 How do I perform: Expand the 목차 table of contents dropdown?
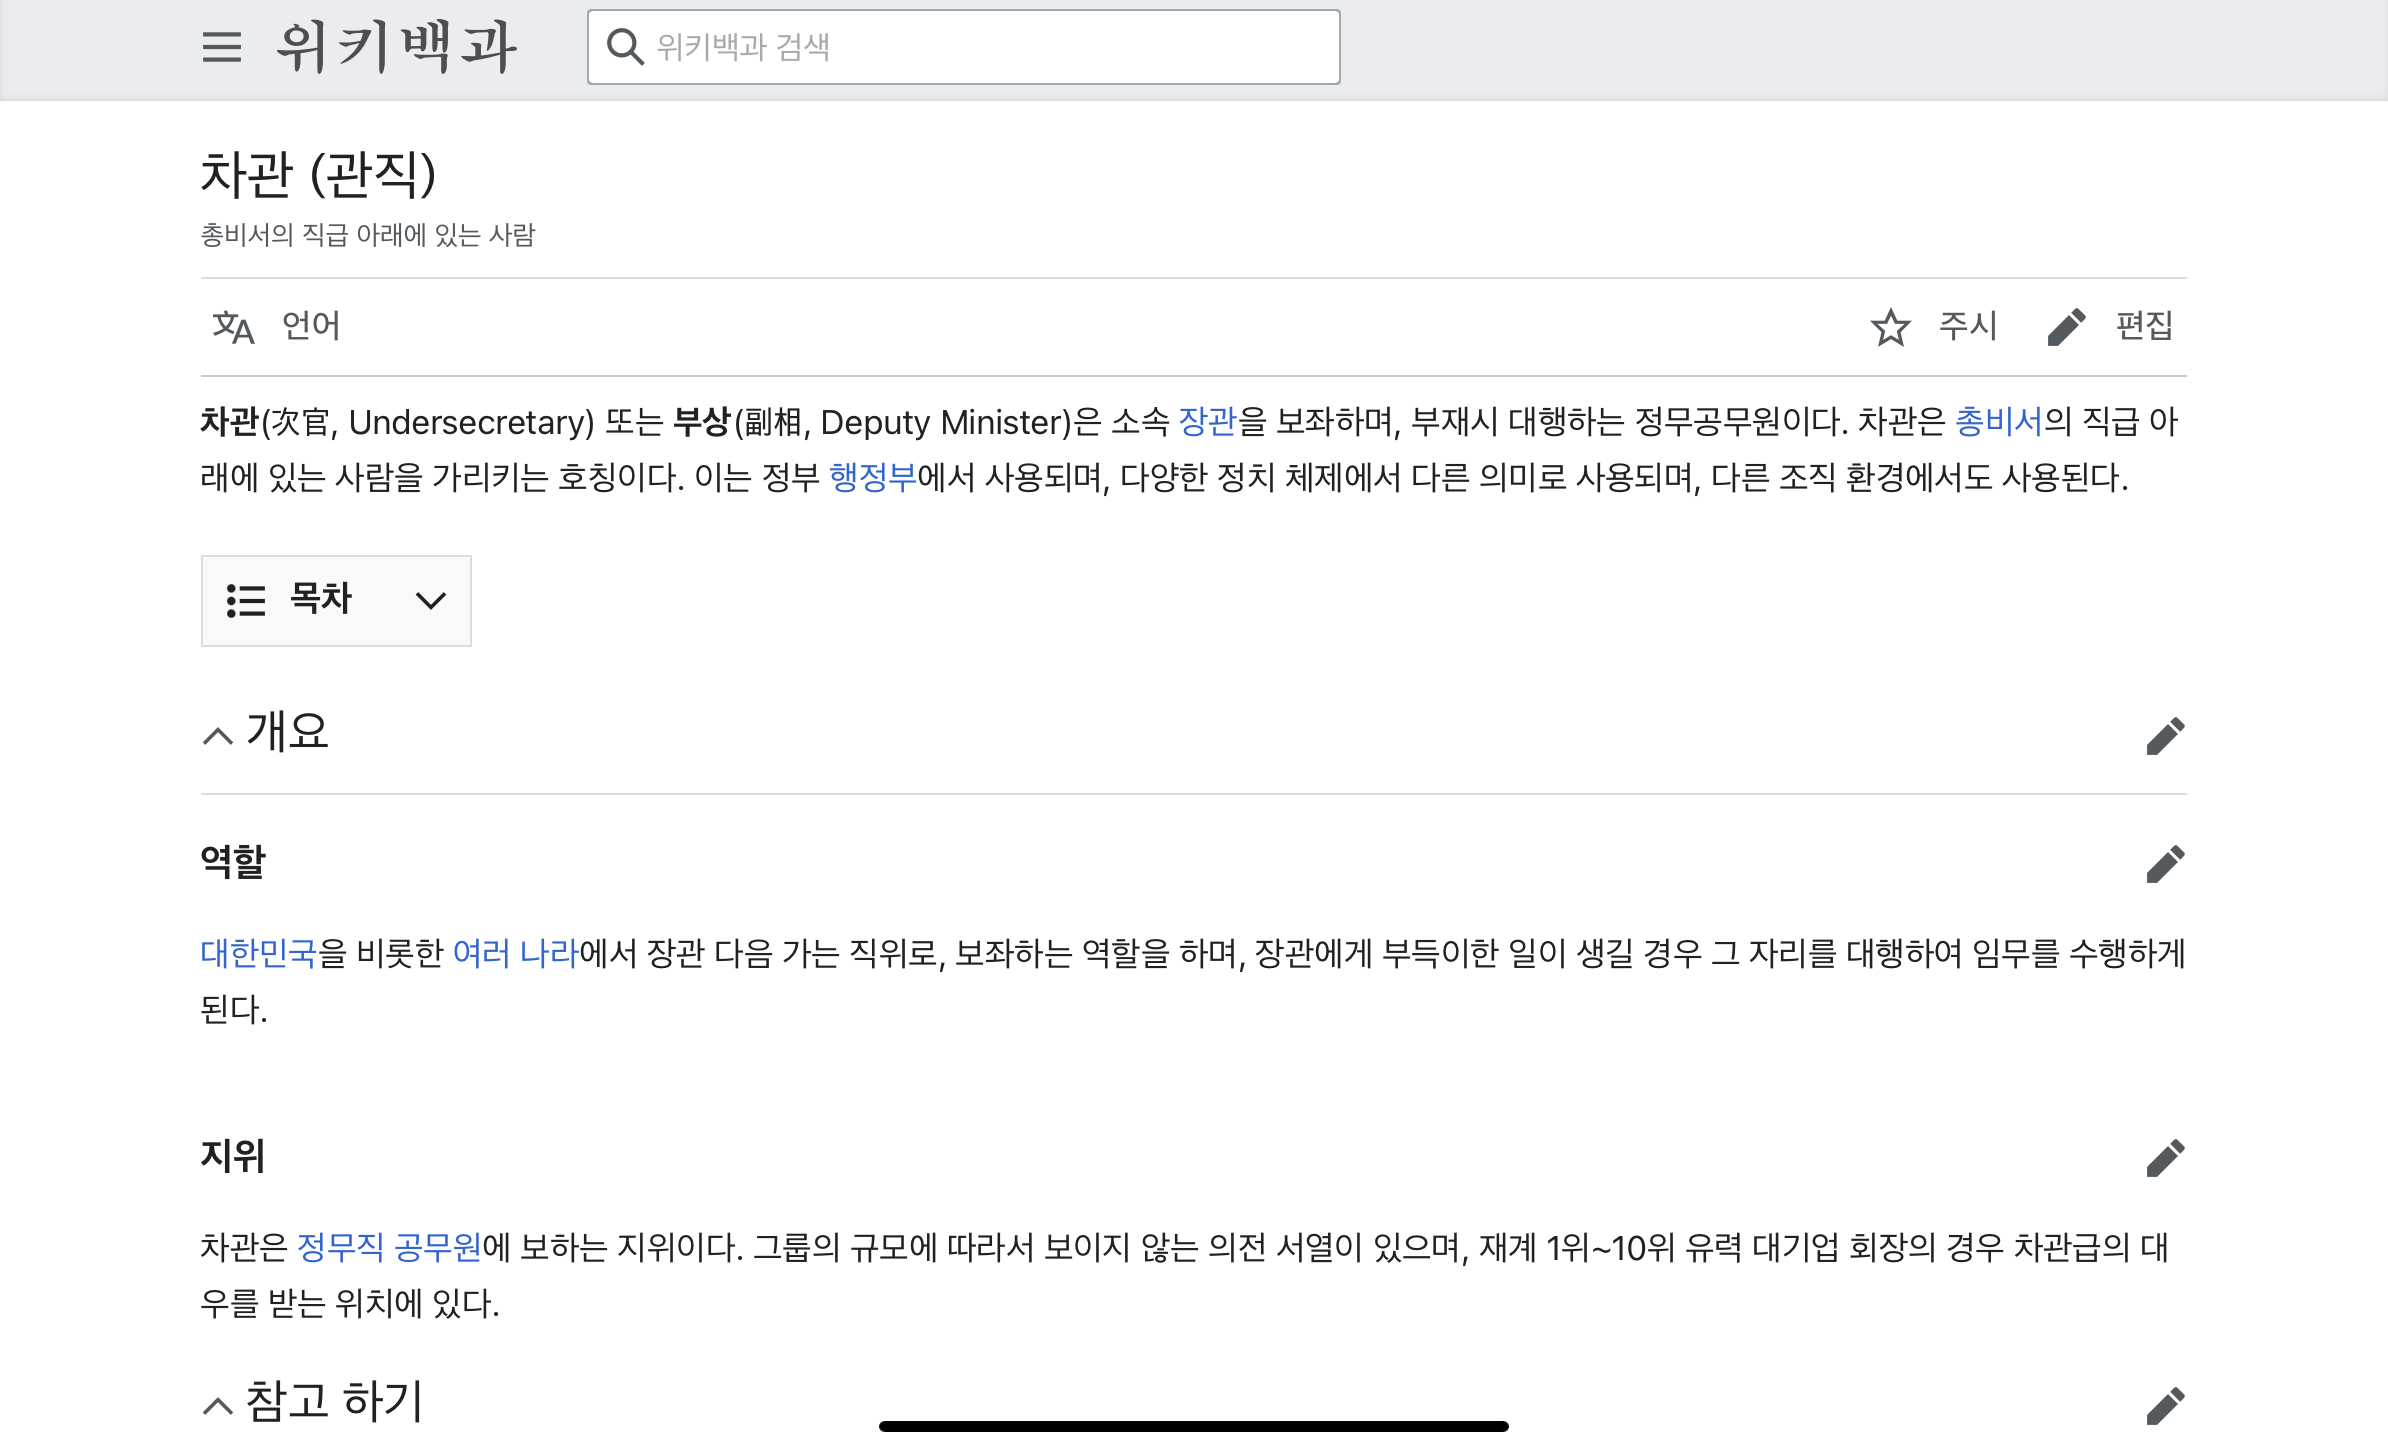[x=336, y=600]
